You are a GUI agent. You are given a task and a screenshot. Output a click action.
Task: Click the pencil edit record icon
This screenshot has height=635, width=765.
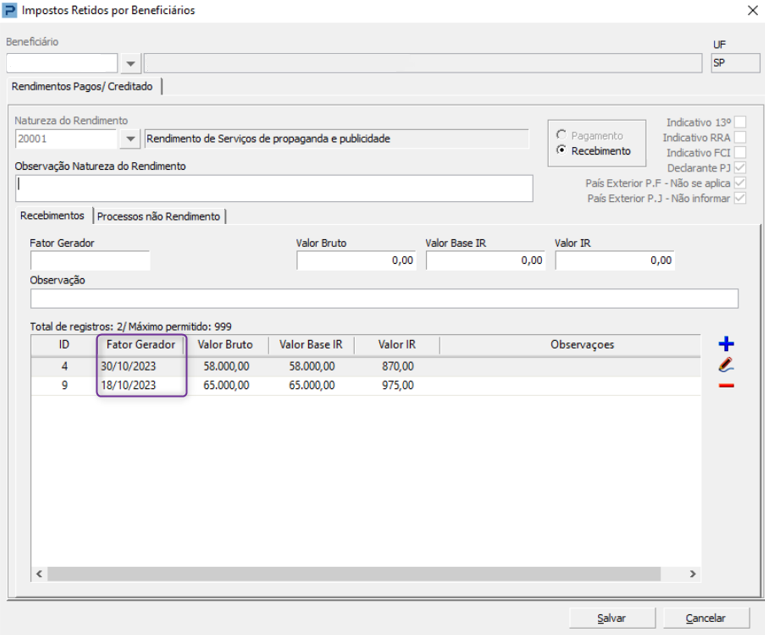click(726, 366)
